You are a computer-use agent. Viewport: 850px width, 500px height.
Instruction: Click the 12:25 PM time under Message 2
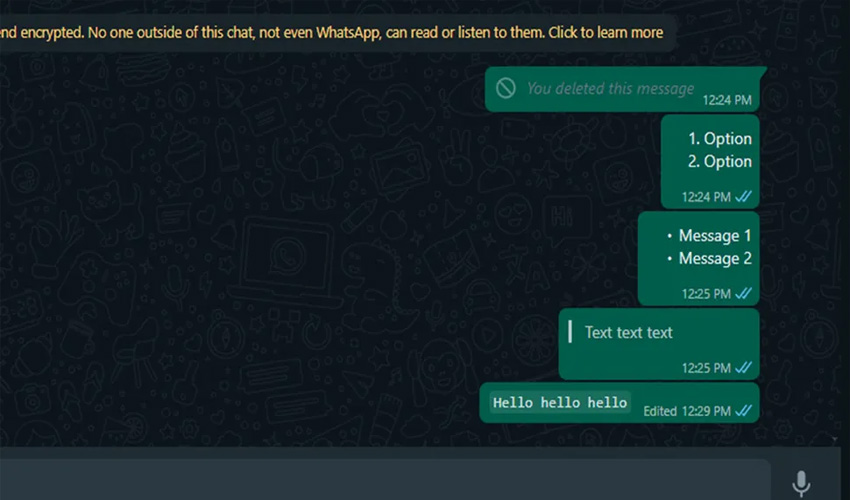pyautogui.click(x=706, y=294)
